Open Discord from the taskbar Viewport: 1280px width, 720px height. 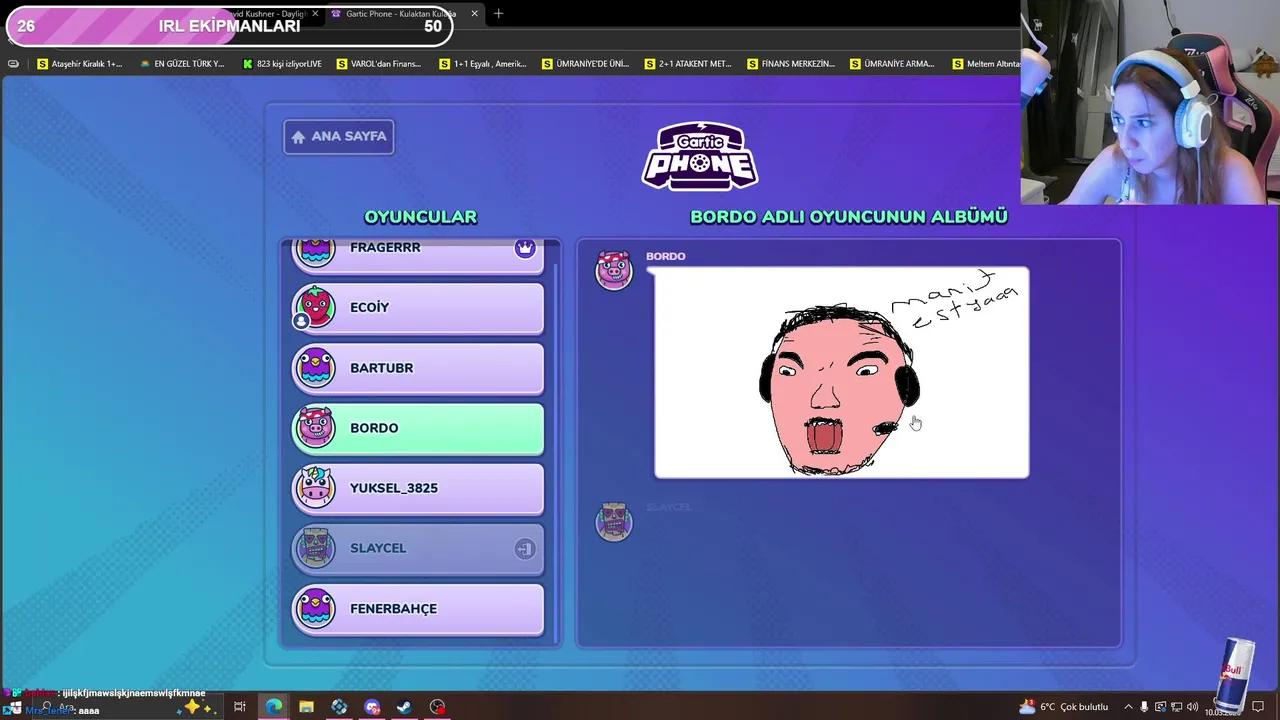tap(371, 707)
